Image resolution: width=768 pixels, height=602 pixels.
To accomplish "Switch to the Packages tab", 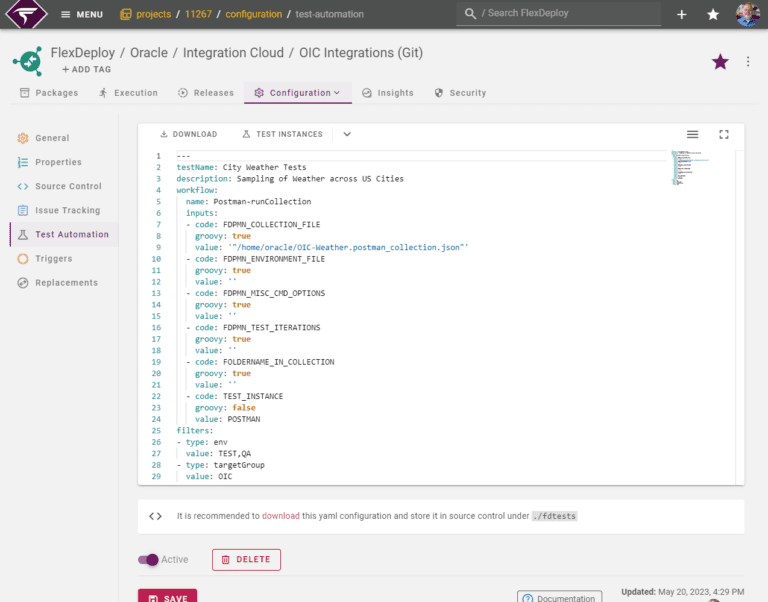I will [48, 93].
